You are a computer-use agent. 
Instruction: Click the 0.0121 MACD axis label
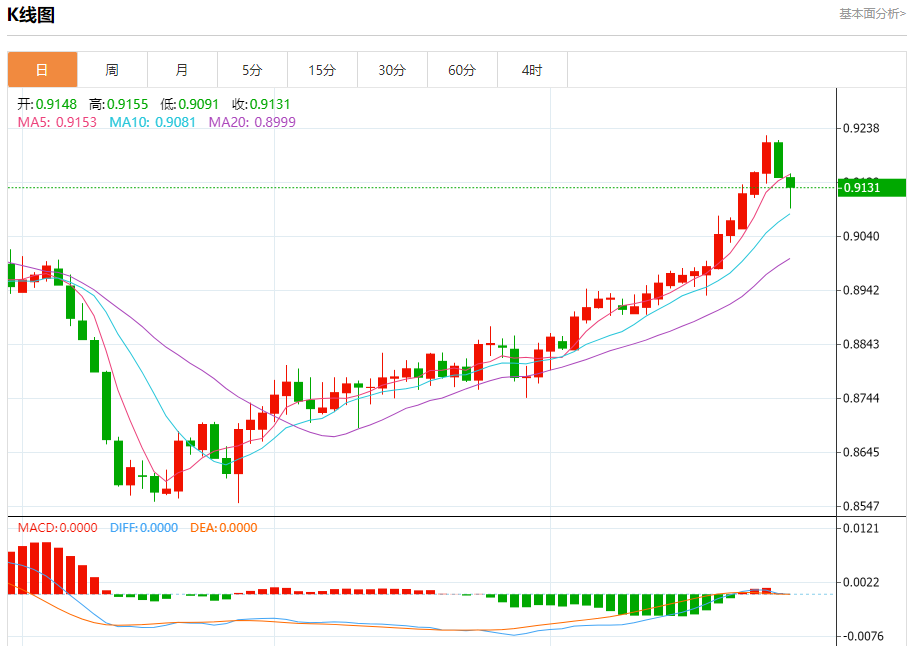[x=861, y=528]
